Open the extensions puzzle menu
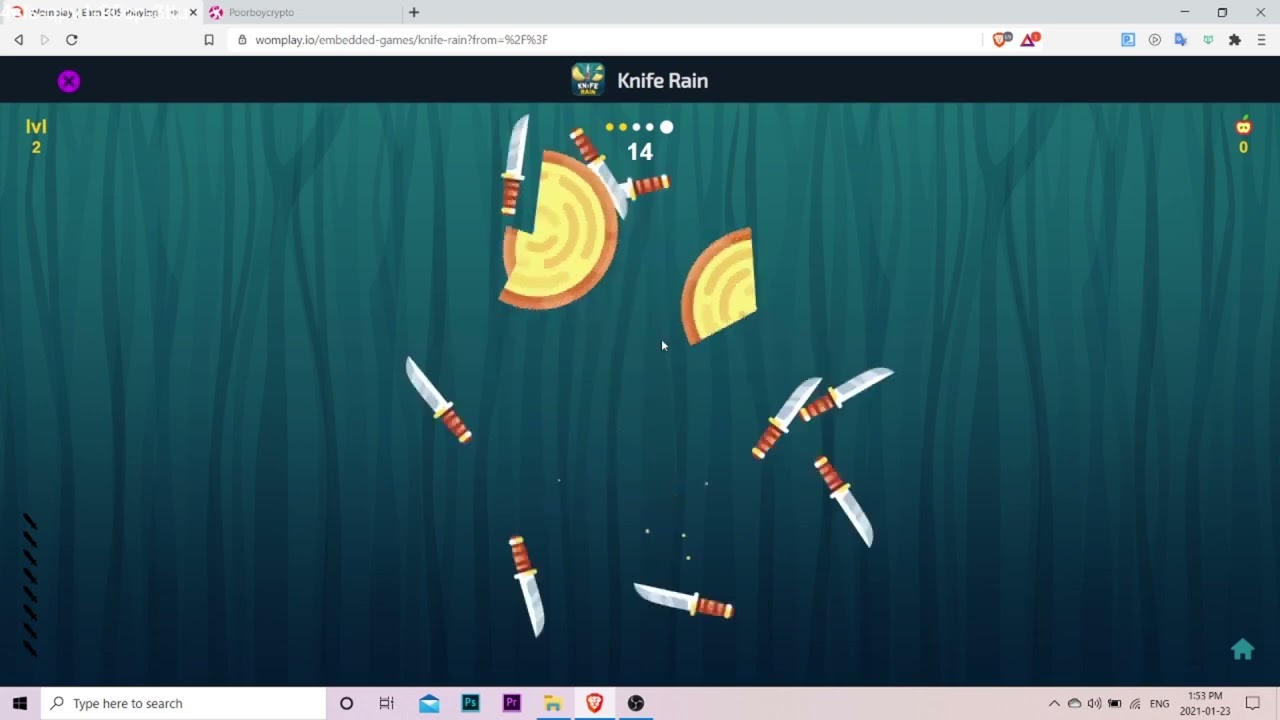This screenshot has height=720, width=1280. coord(1235,40)
